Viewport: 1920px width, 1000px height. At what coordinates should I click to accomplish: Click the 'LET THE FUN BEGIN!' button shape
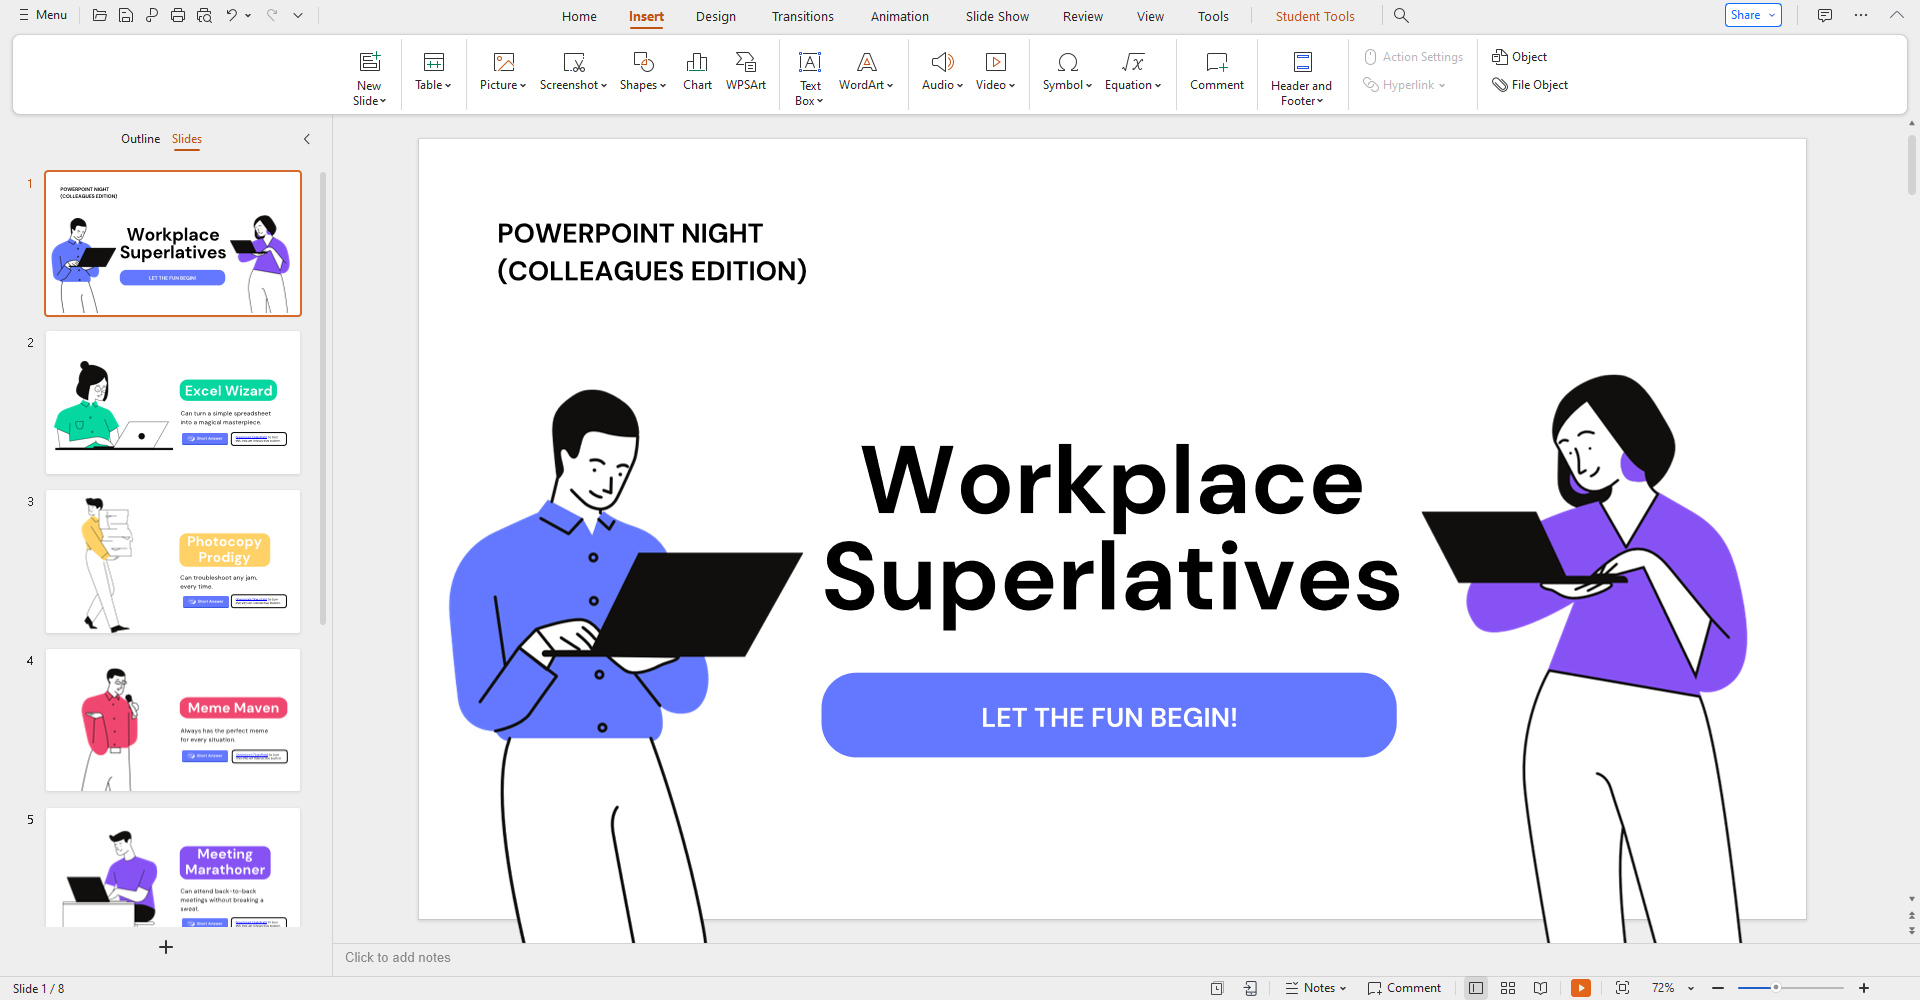1109,716
